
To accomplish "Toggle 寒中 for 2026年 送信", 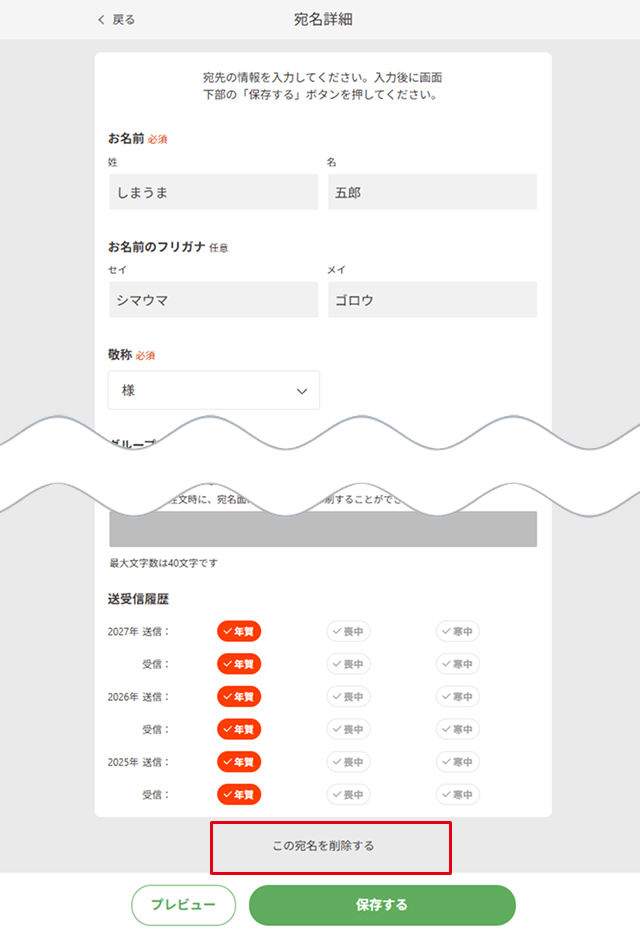I will tap(458, 696).
